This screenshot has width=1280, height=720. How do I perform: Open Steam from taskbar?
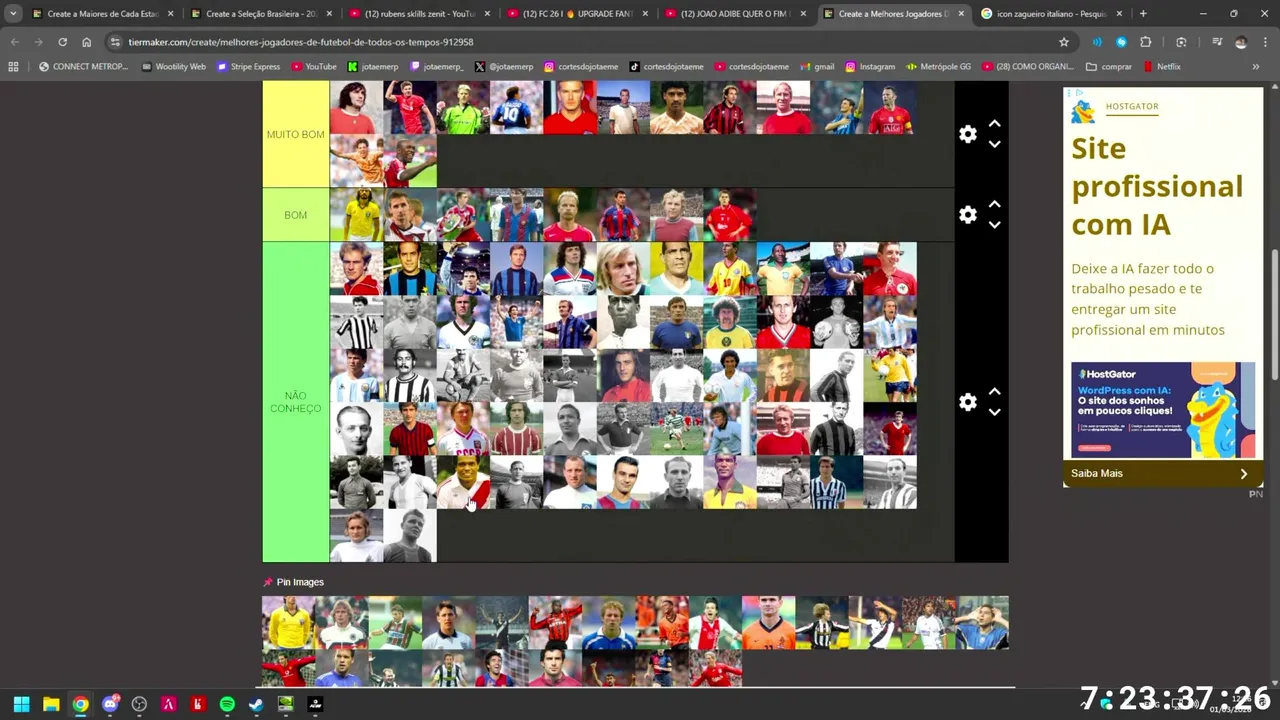coord(256,704)
